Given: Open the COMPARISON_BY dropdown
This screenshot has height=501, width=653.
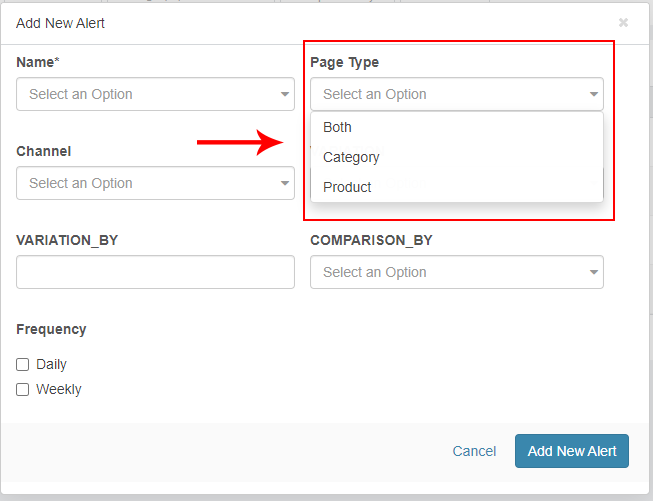Looking at the screenshot, I should [457, 272].
